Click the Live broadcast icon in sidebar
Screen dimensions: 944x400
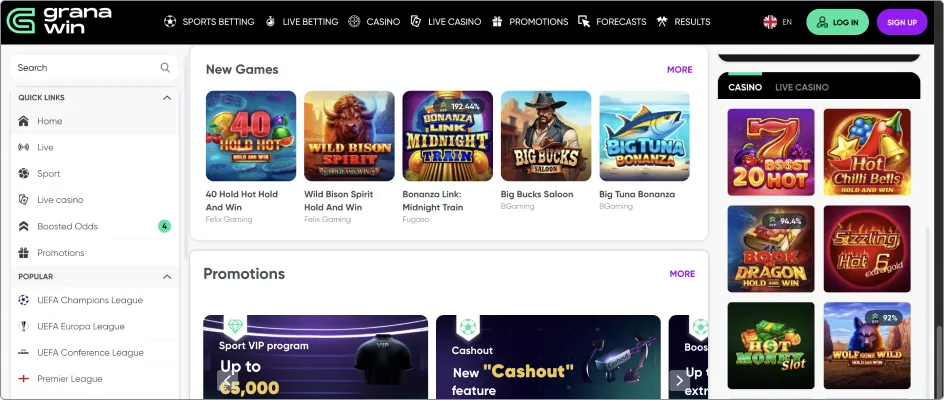click(x=24, y=147)
